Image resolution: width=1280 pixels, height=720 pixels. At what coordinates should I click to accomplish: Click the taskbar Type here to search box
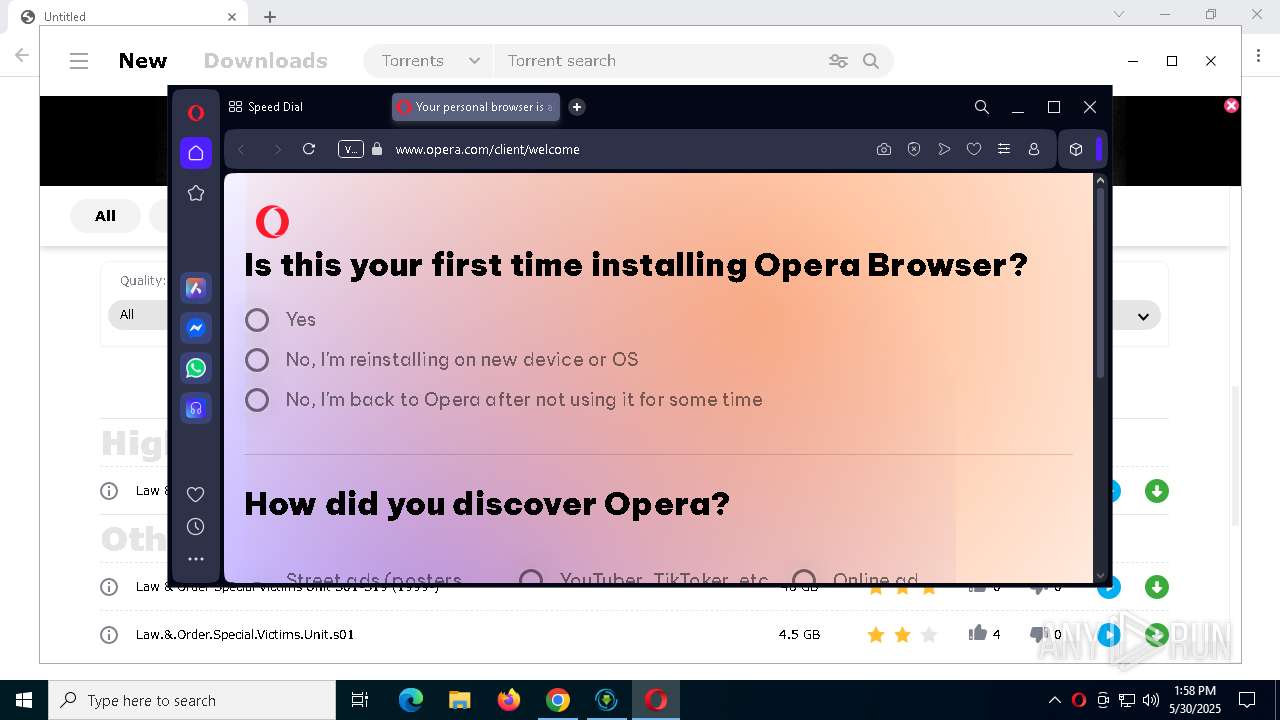[192, 700]
